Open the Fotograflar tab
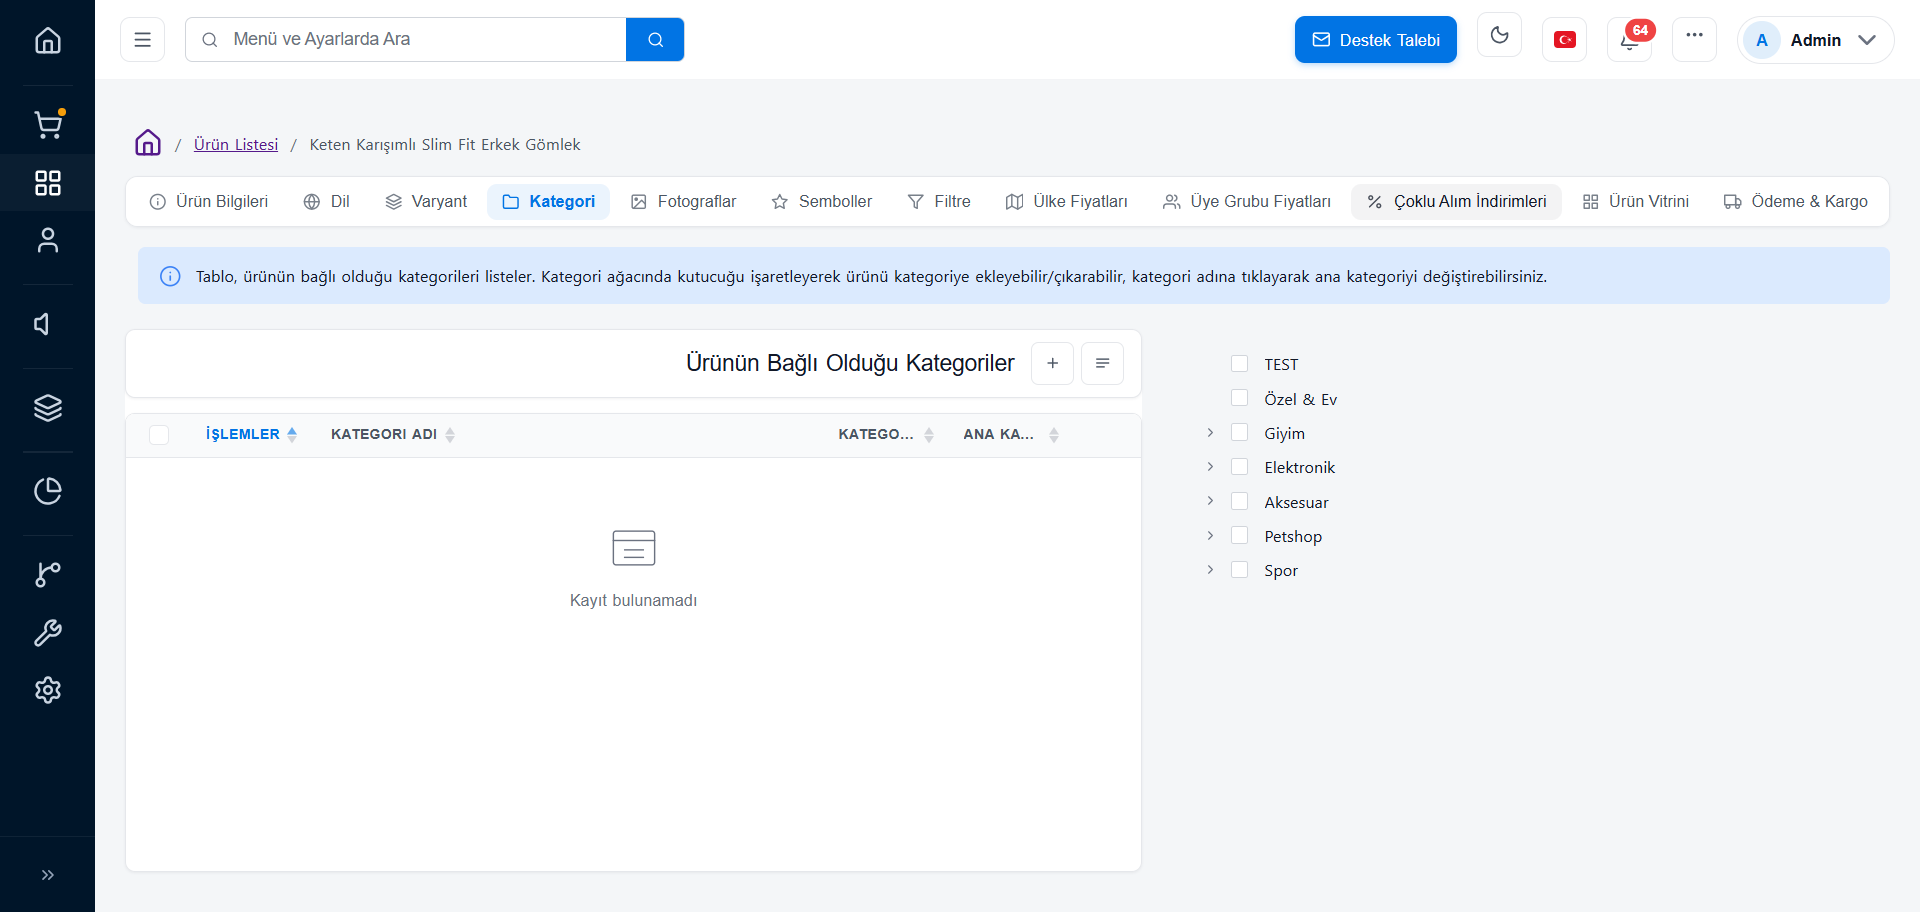Screen dimensions: 1920x912 pyautogui.click(x=684, y=202)
